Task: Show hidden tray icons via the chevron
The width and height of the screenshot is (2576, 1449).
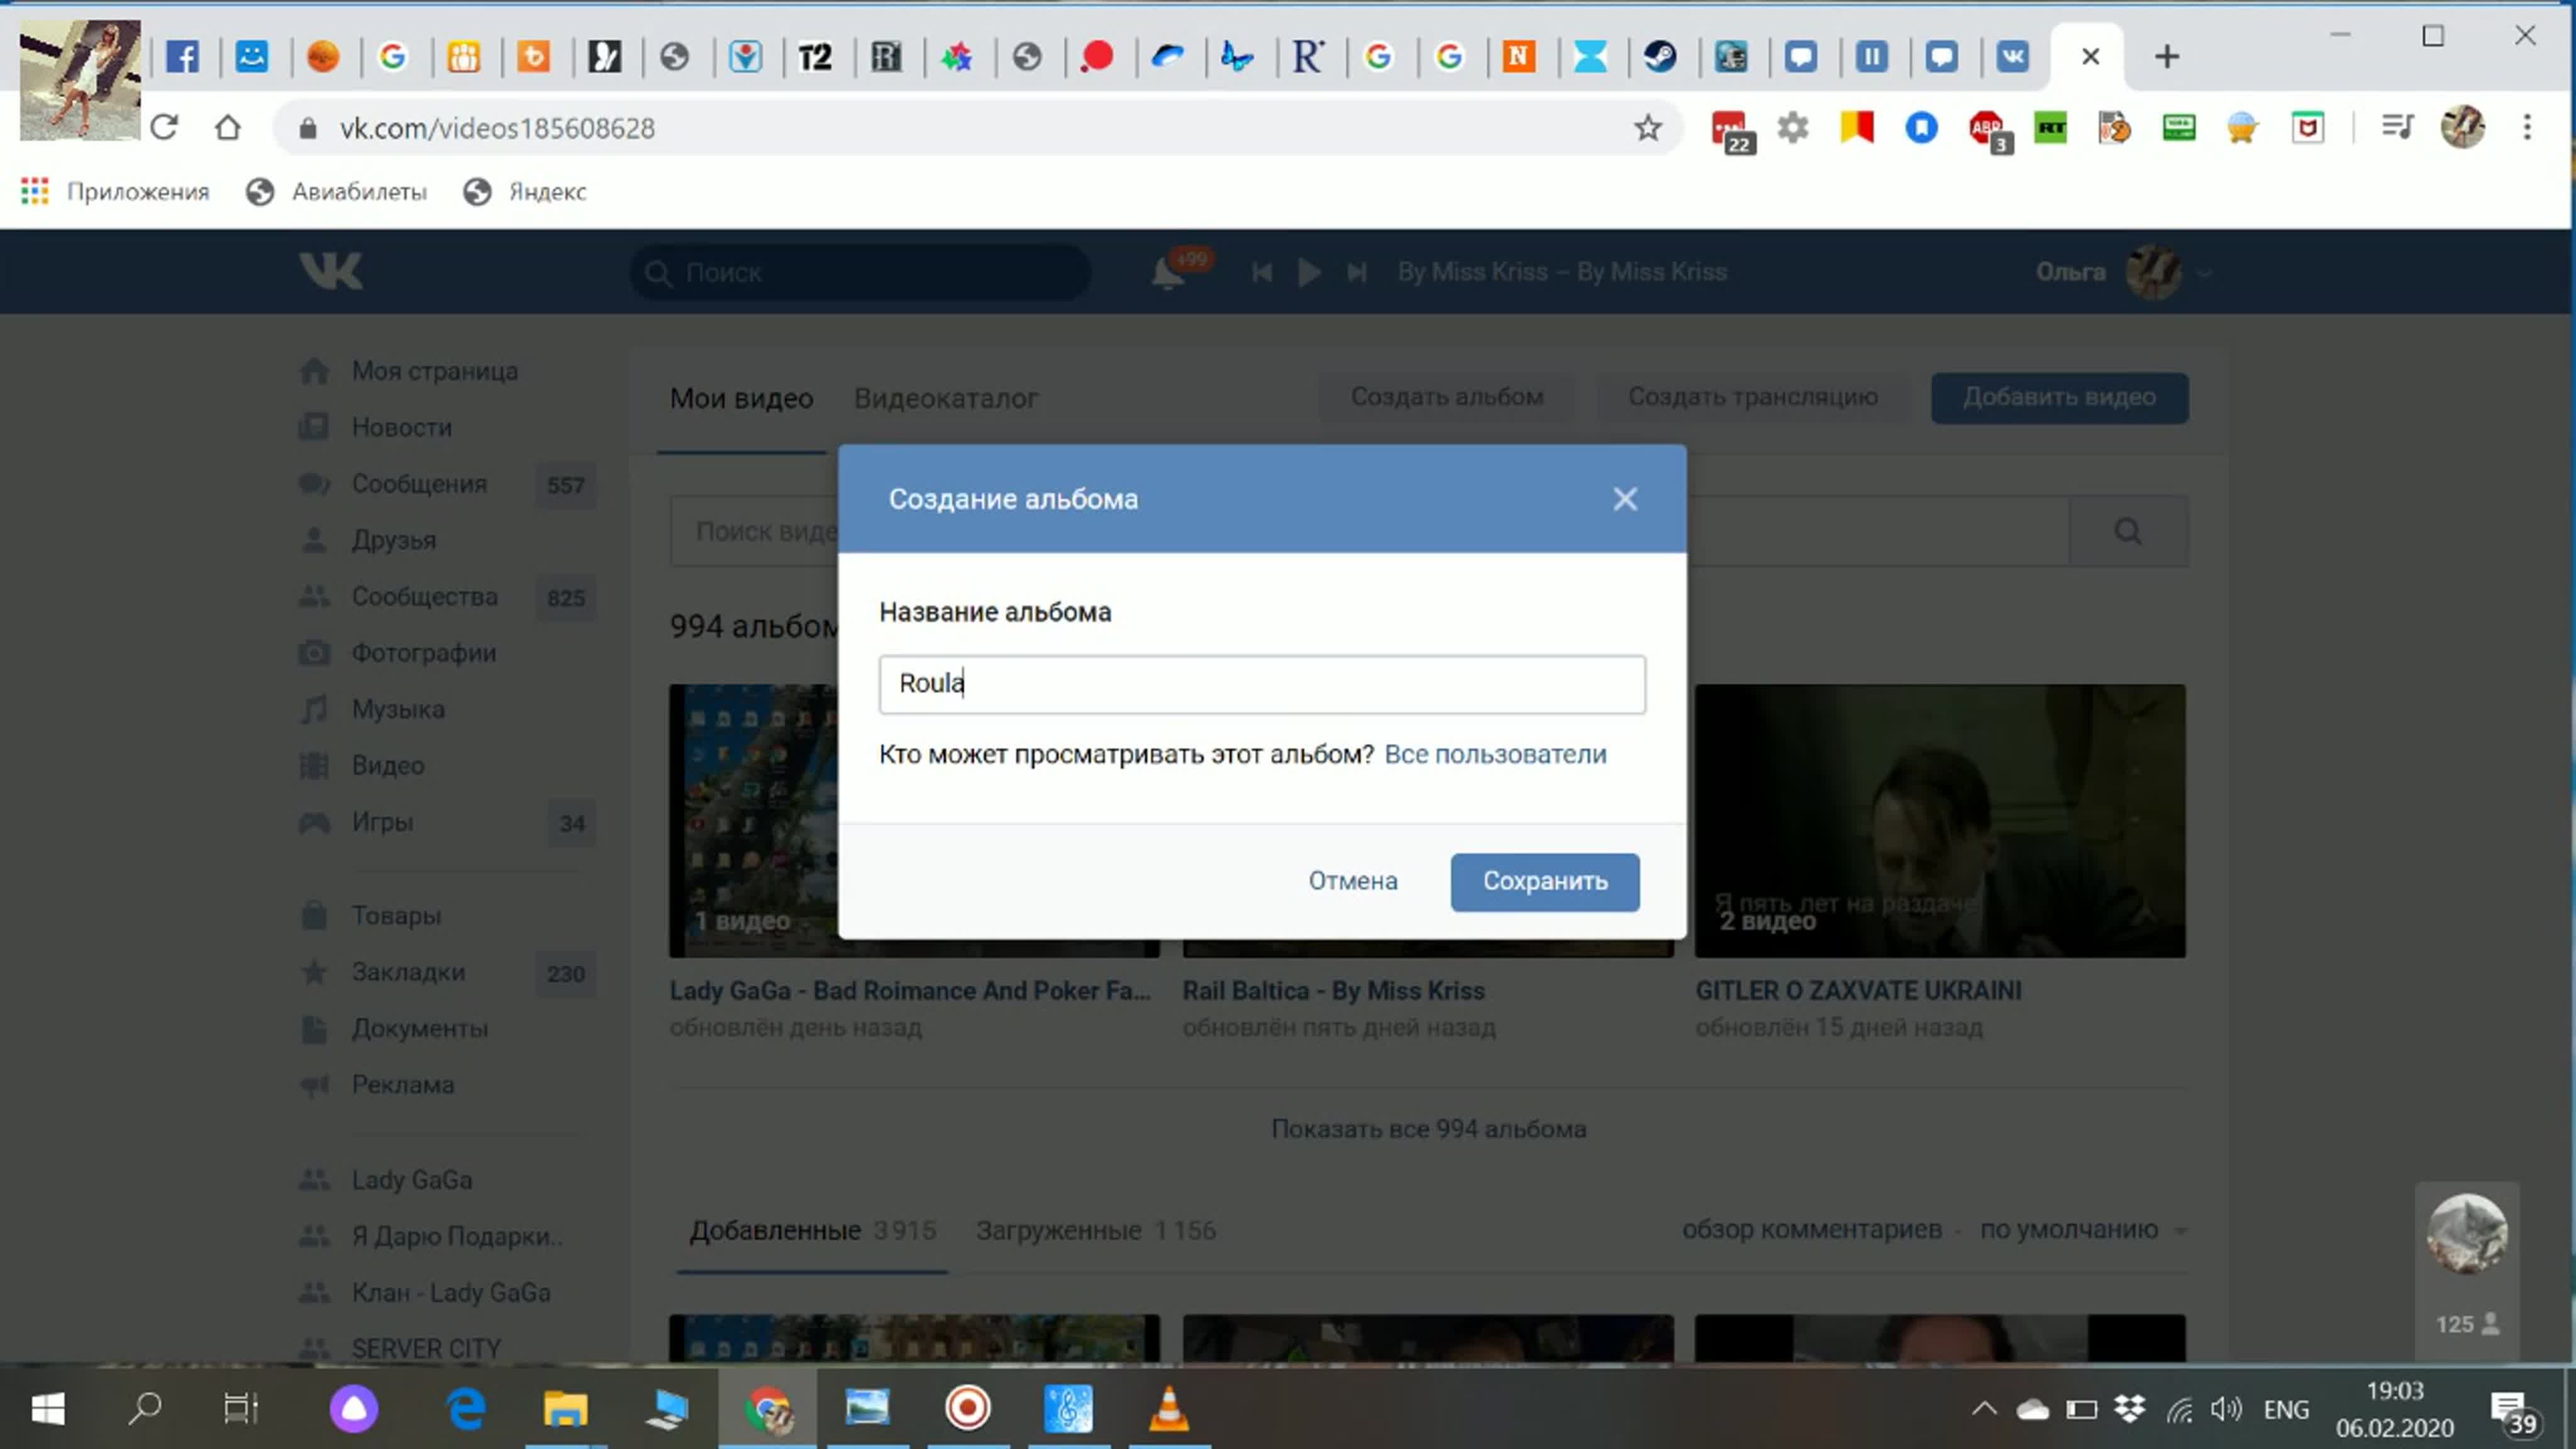Action: pos(1984,1409)
